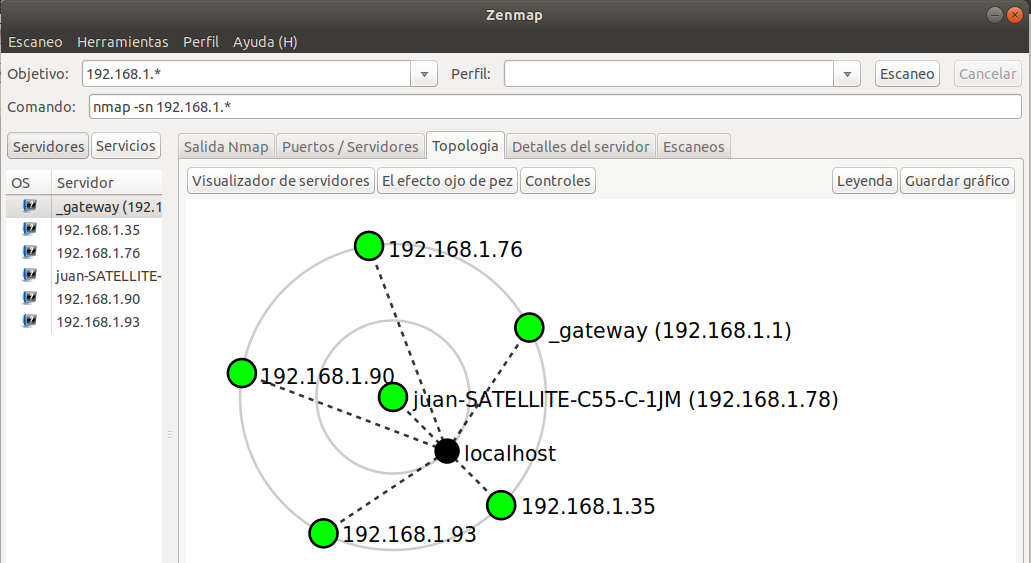Viewport: 1031px width, 563px height.
Task: Click the OS icon beside _gateway host
Action: [30, 207]
